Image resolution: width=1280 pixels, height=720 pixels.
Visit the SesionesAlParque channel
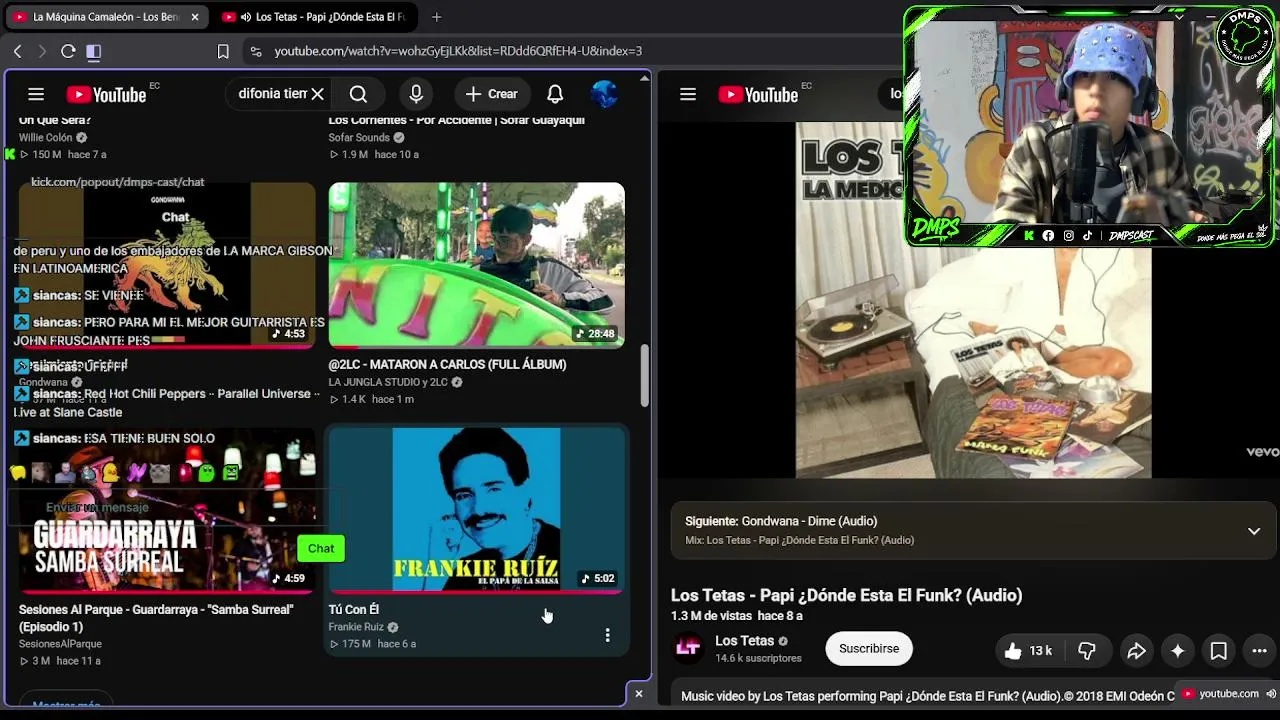click(60, 644)
